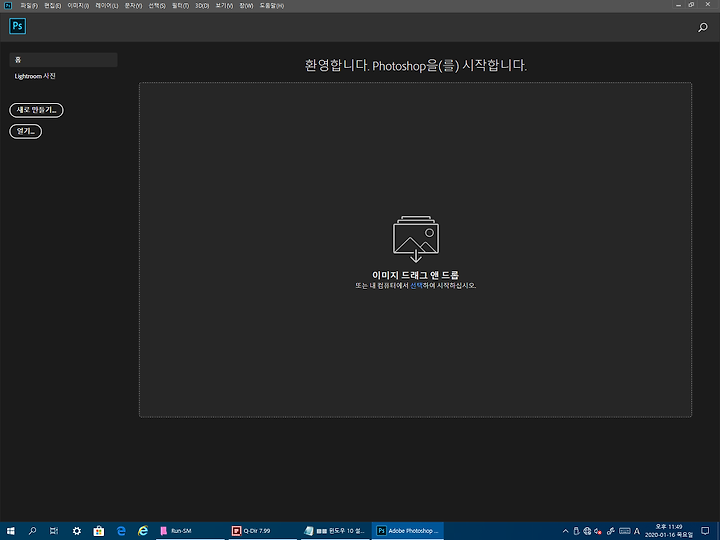Open the 창(W) menu
This screenshot has height=540, width=720.
246,6
